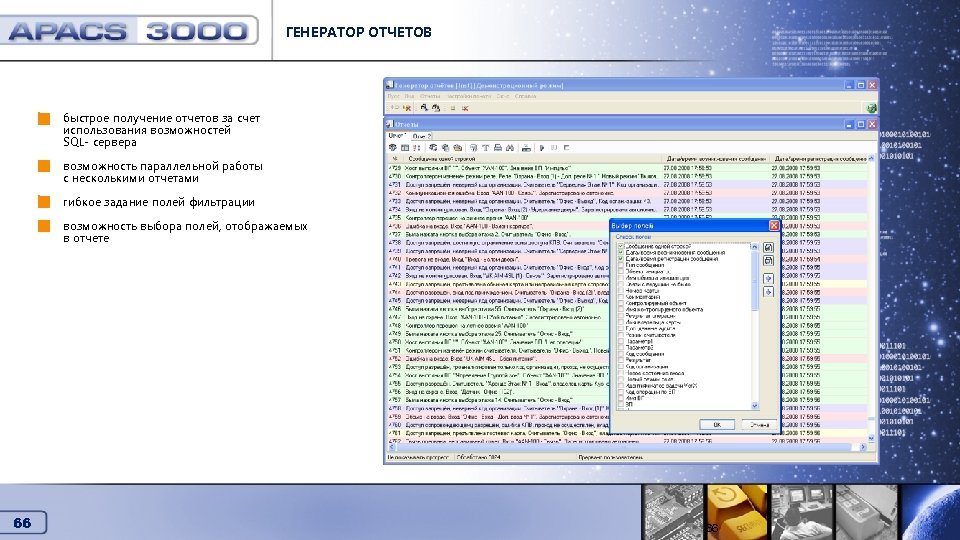Switch to the second report tab

[x=421, y=136]
